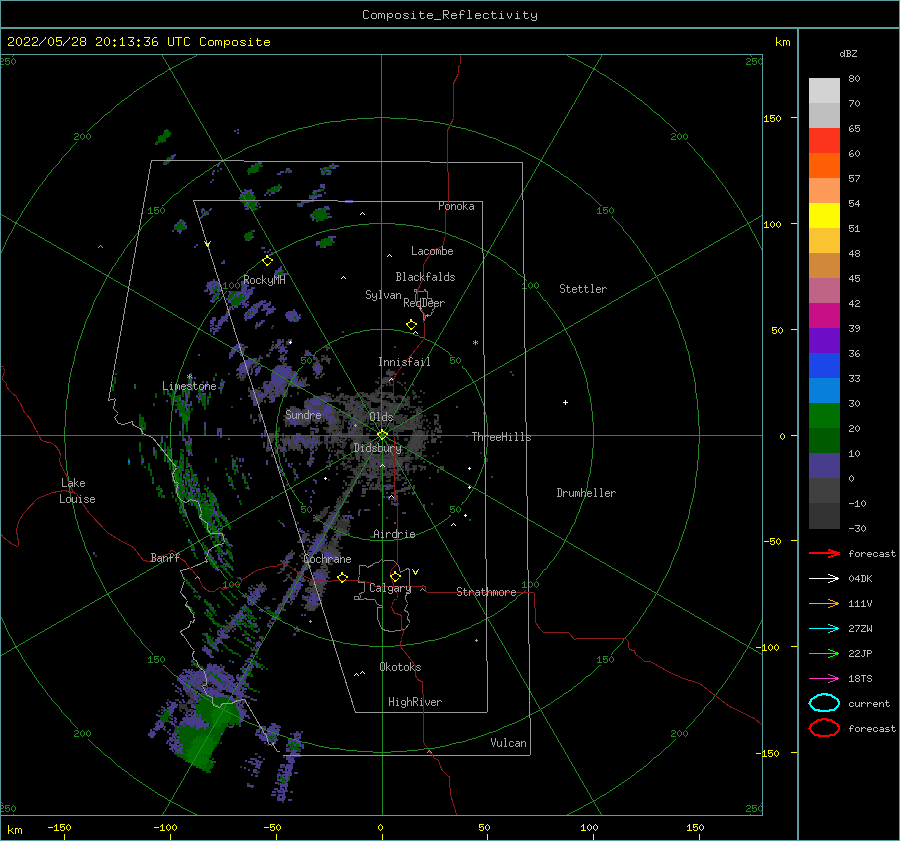Viewport: 900px width, 841px height.
Task: Click the Blackfalds town label
Action: point(425,277)
